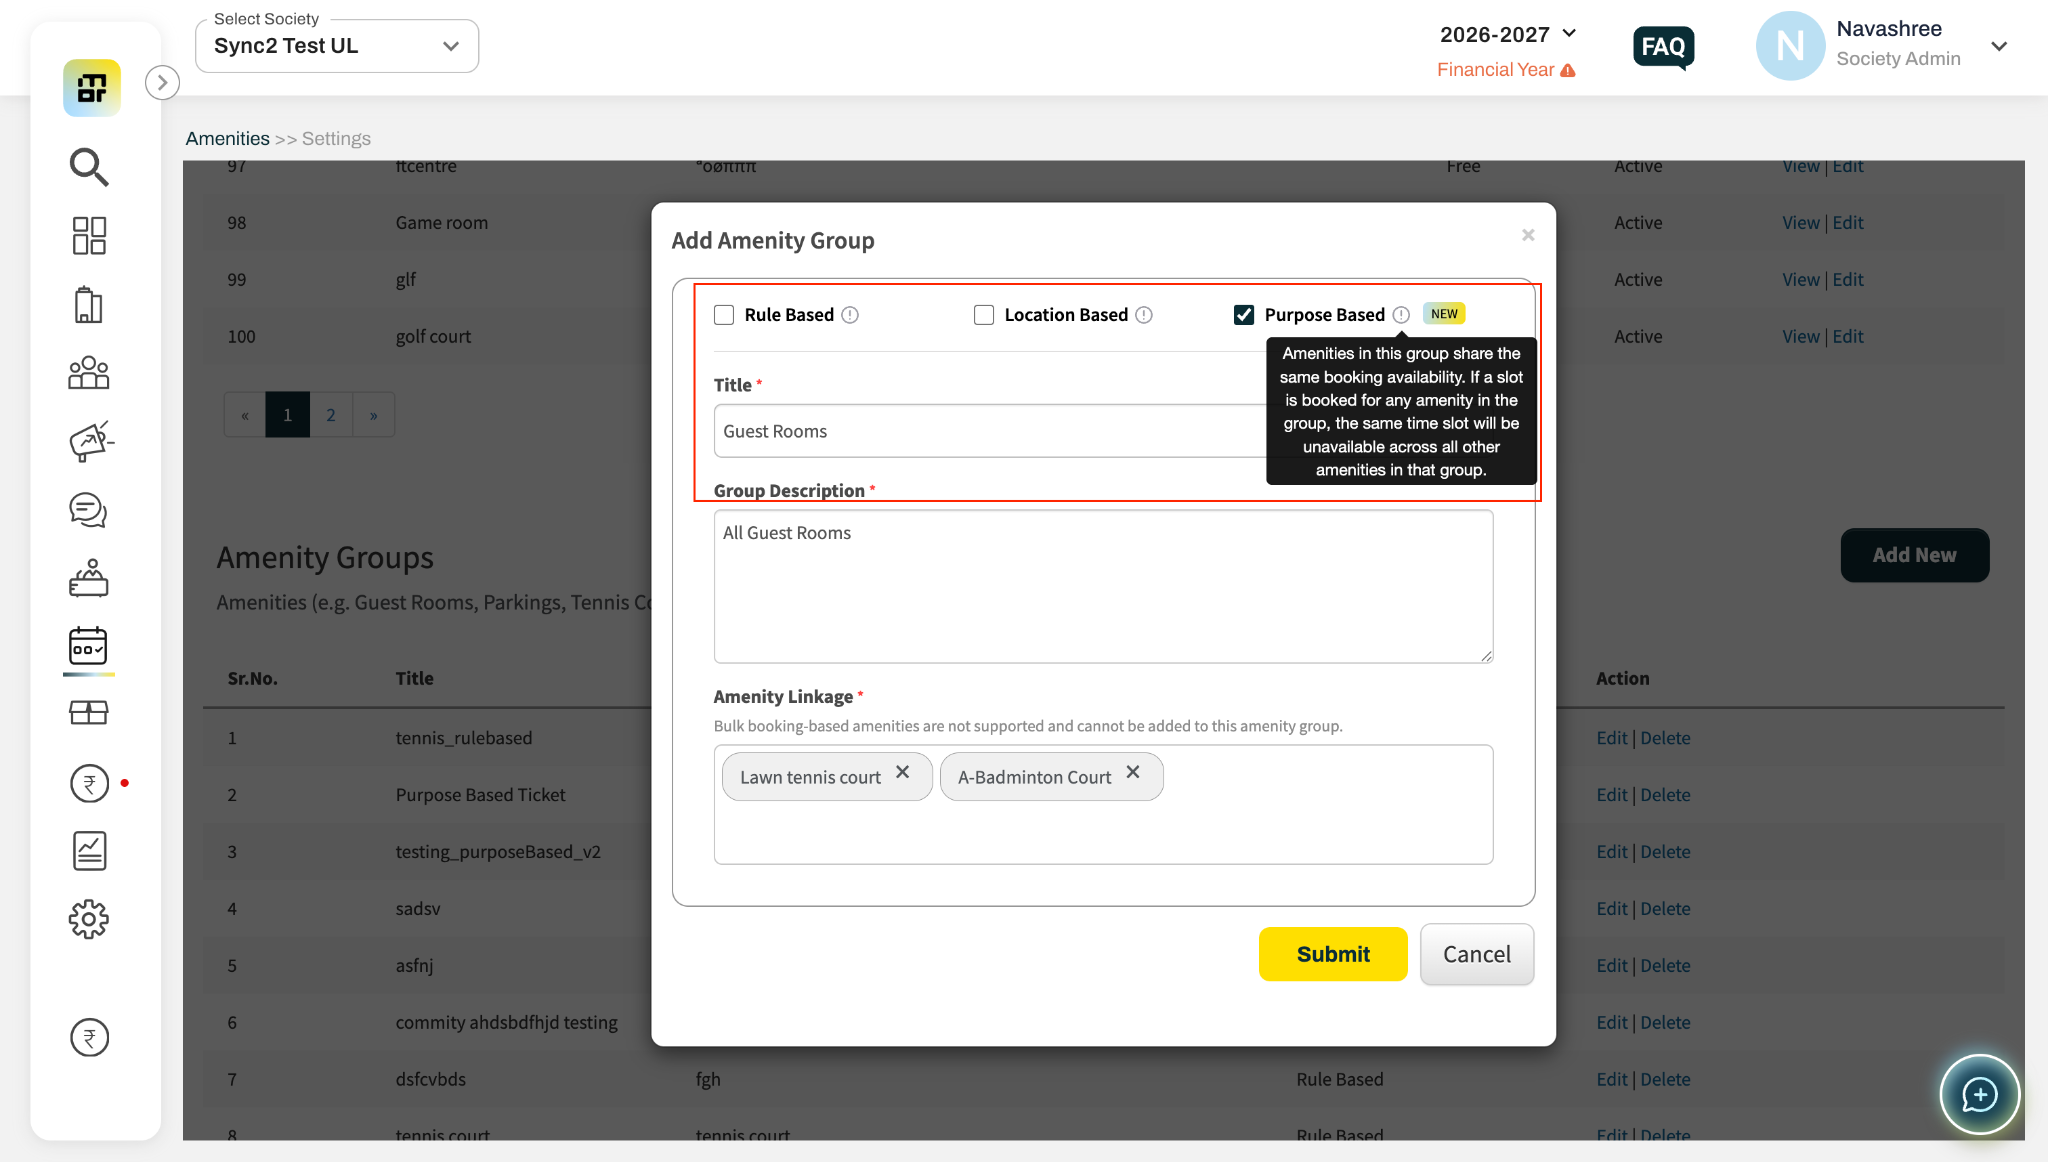Image resolution: width=2048 pixels, height=1162 pixels.
Task: Click pagination page 1
Action: point(287,415)
